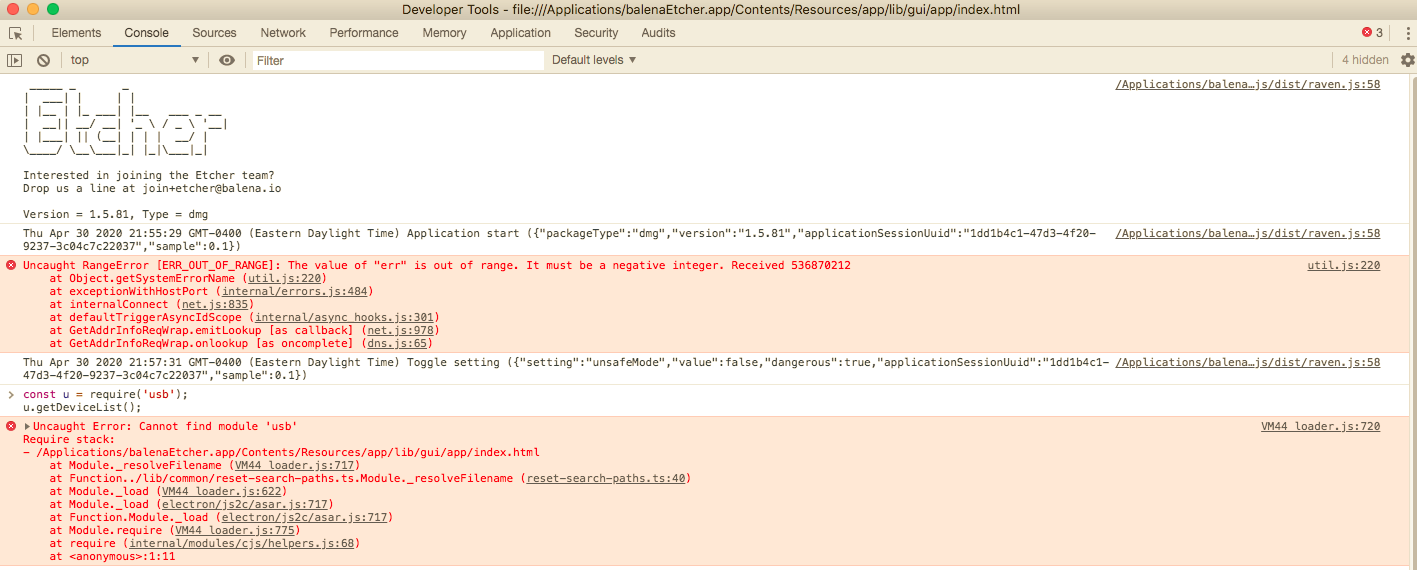The height and width of the screenshot is (570, 1417).
Task: Toggle the live expression eye icon
Action: pyautogui.click(x=227, y=60)
